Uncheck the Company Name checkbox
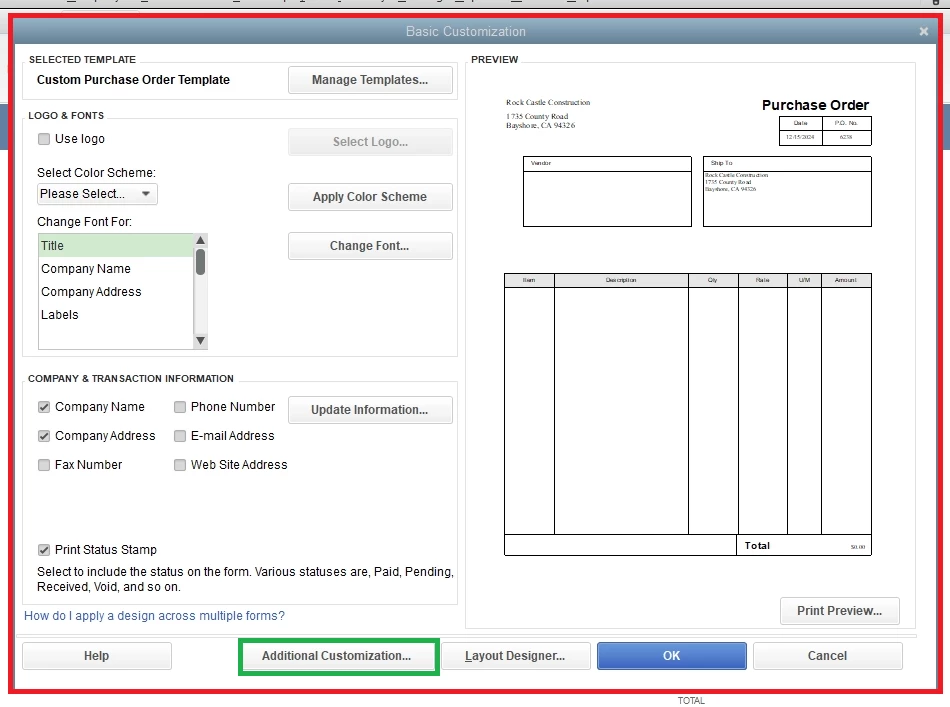Viewport: 950px width, 707px height. [44, 407]
